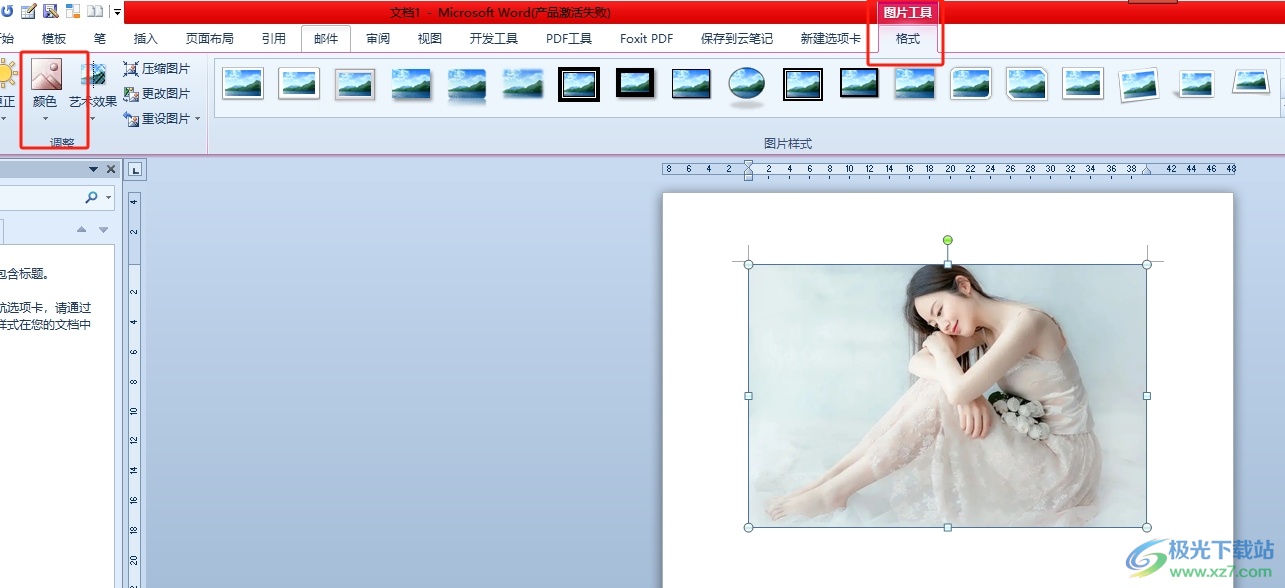Screen dimensions: 1285x588
Task: Click 重设图片 reset picture
Action: (157, 119)
